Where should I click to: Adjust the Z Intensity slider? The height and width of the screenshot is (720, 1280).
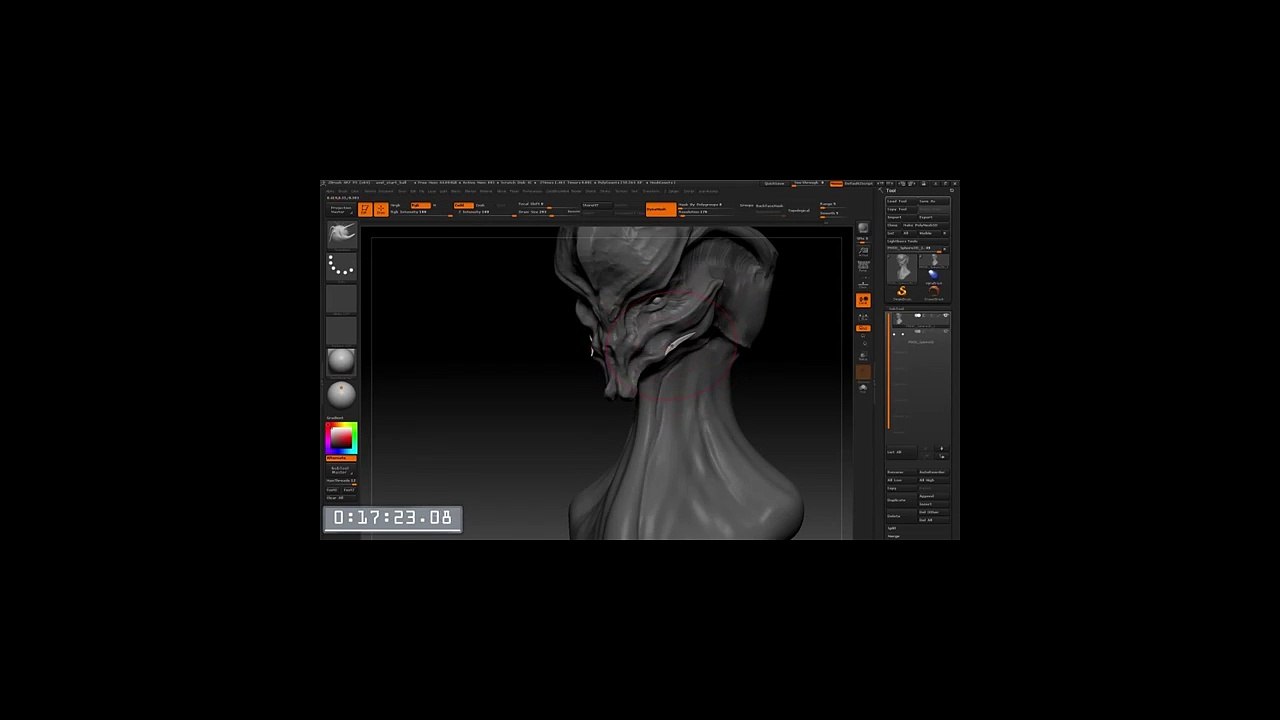pos(486,212)
